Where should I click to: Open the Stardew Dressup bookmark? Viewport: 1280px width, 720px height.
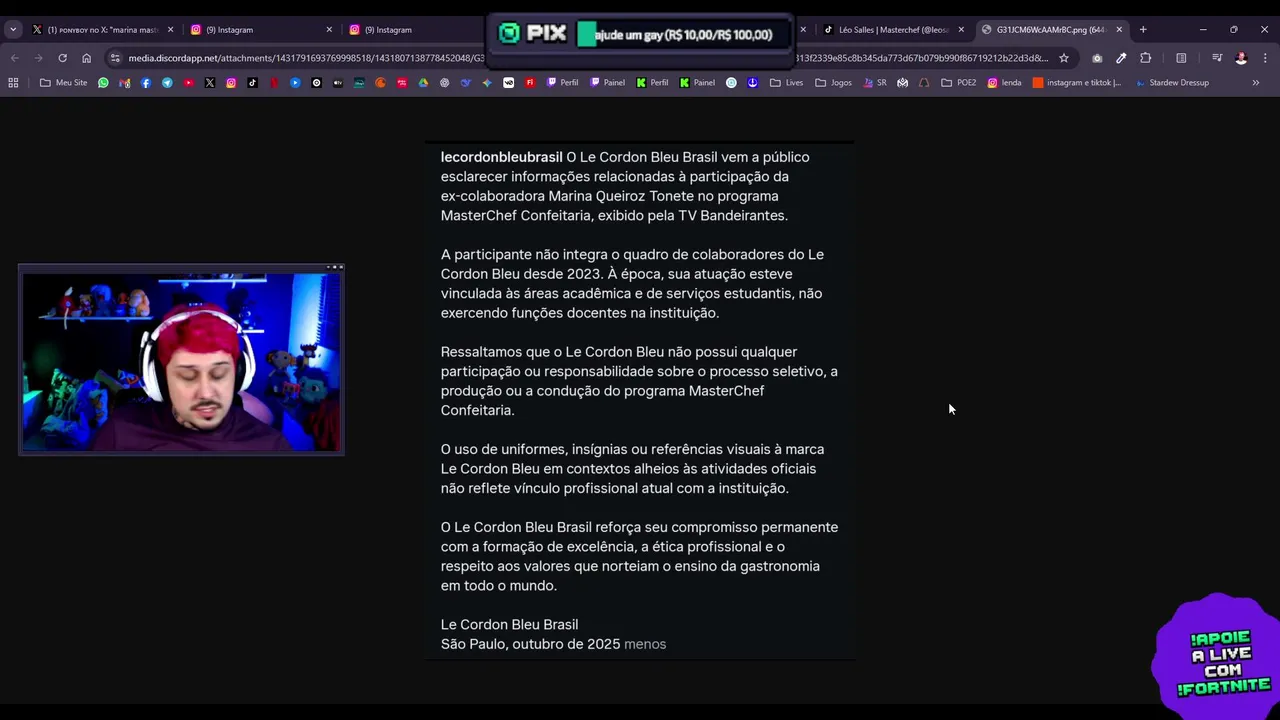click(x=1172, y=83)
